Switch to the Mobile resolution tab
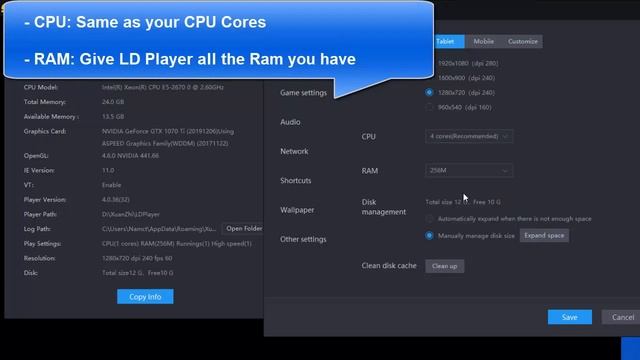This screenshot has height=360, width=640. click(483, 41)
